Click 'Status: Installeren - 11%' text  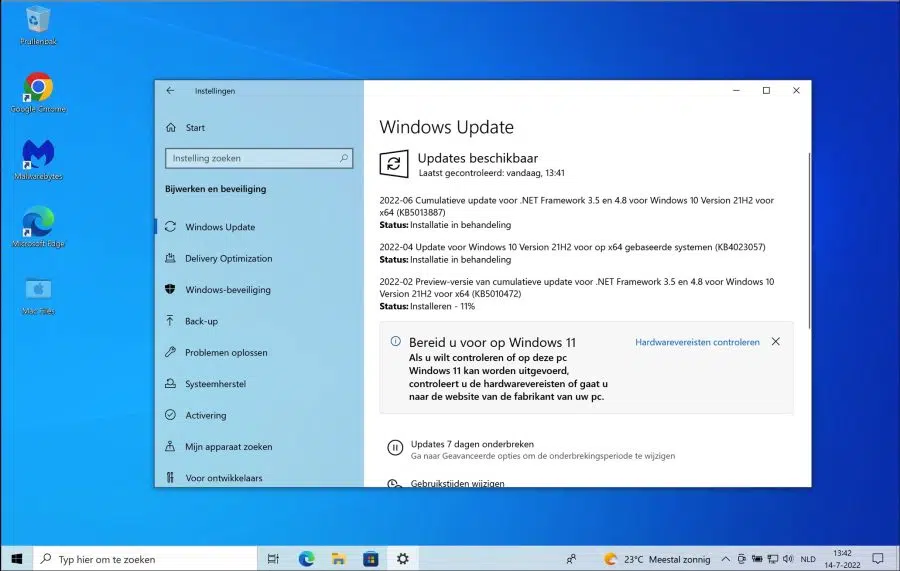click(427, 306)
